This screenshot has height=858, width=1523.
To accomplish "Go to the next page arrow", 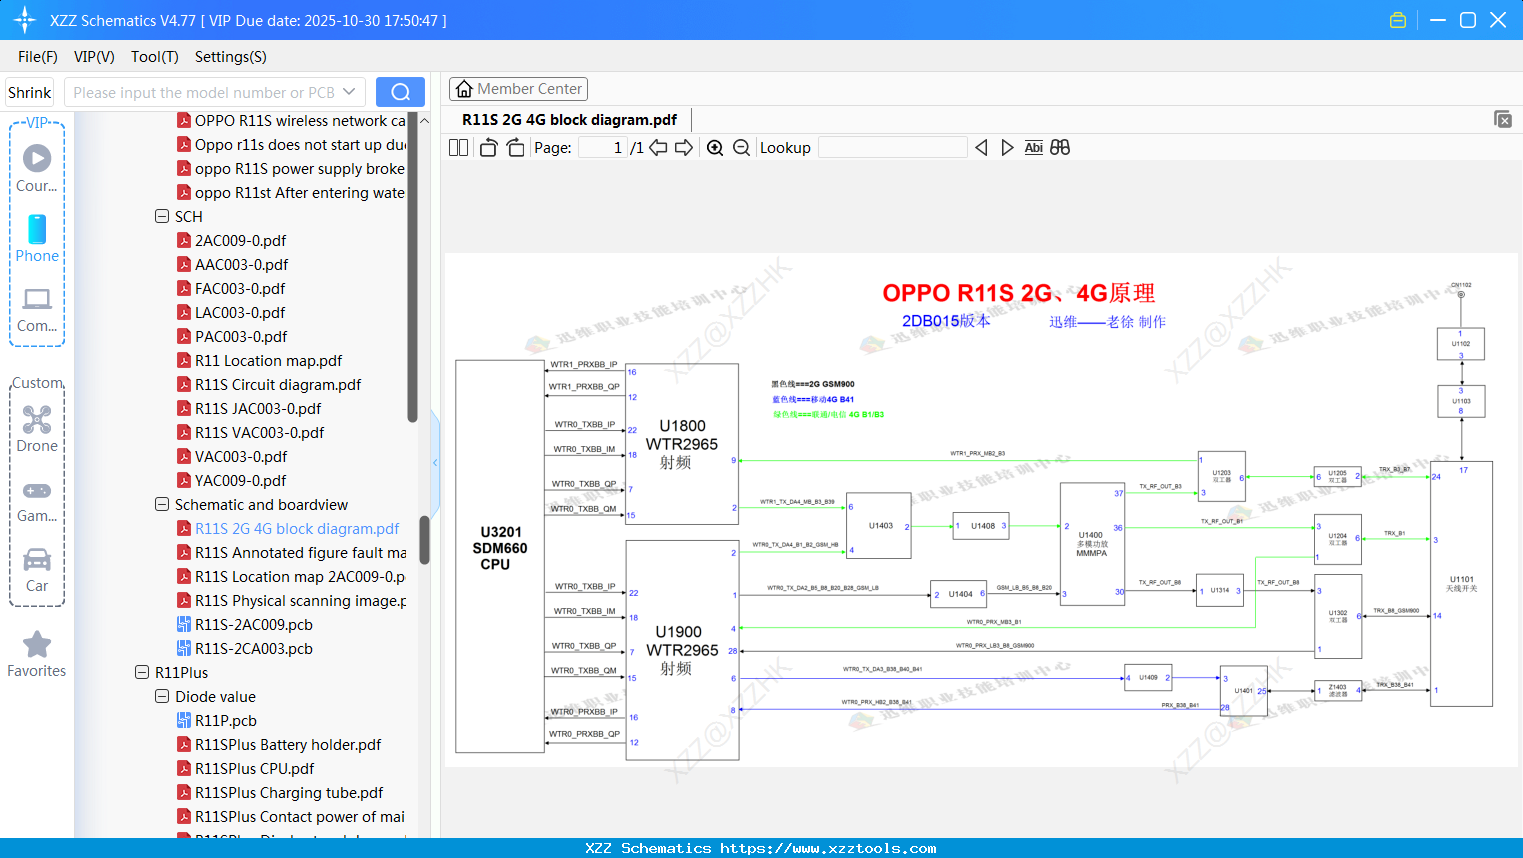I will point(684,148).
